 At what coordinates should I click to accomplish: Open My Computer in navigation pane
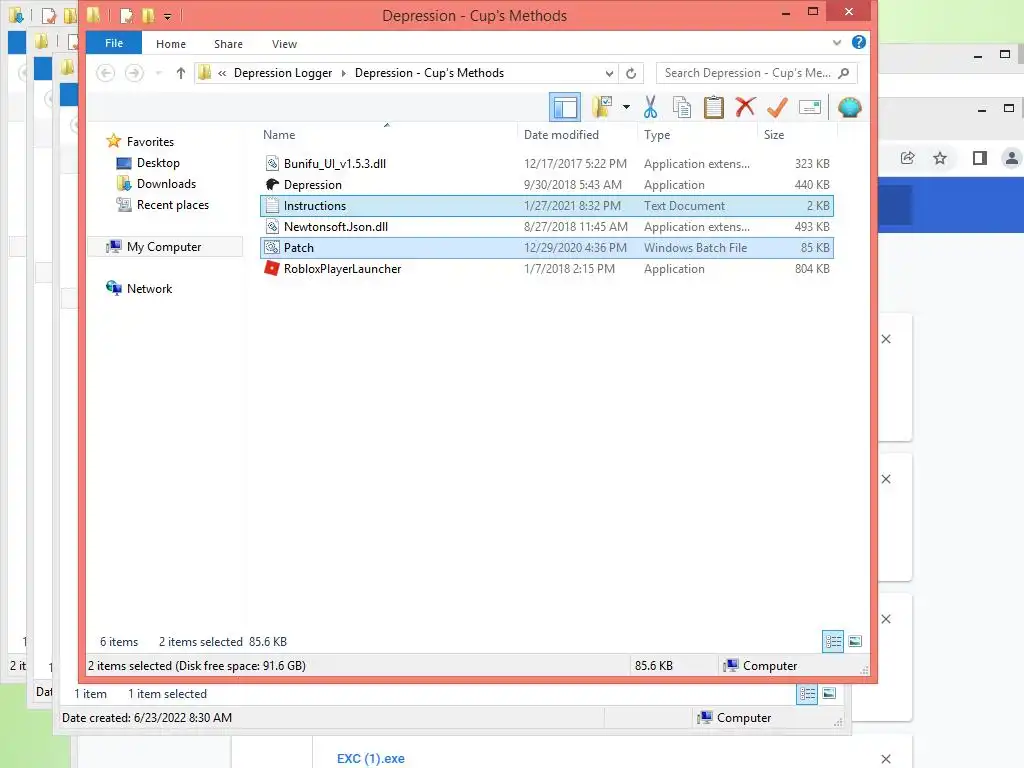coord(164,246)
